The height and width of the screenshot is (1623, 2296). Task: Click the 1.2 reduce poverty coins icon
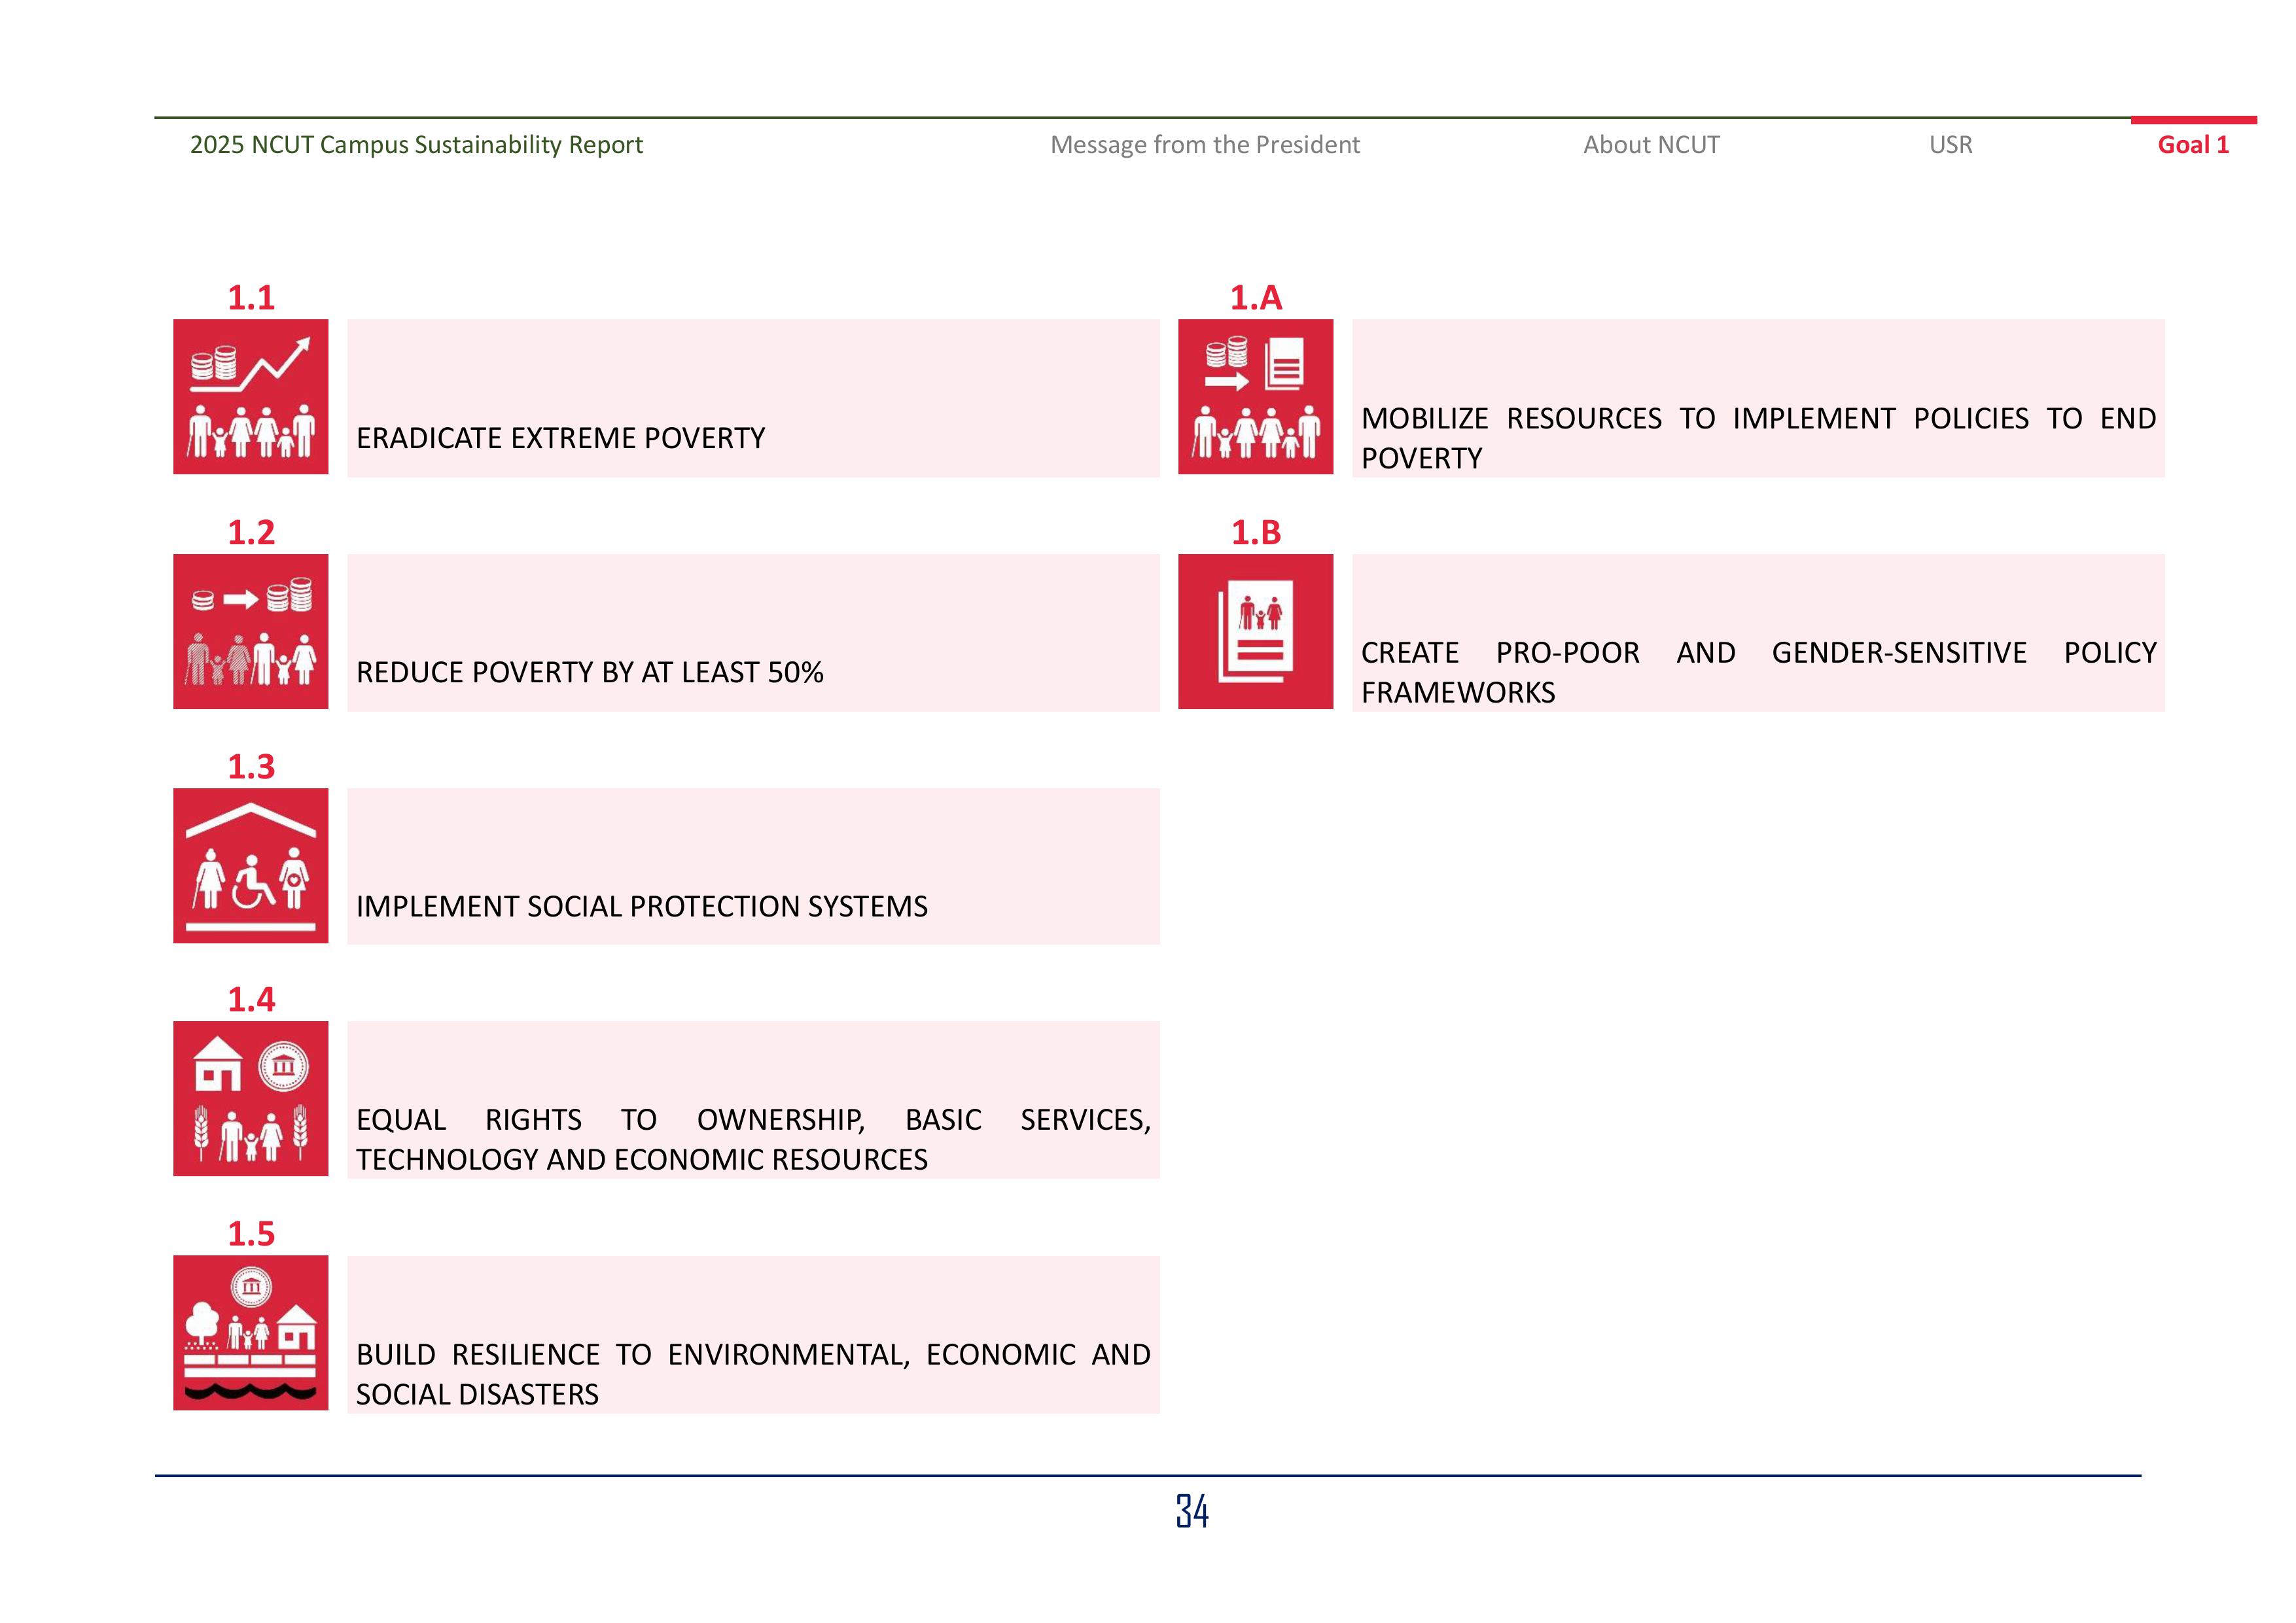(250, 631)
